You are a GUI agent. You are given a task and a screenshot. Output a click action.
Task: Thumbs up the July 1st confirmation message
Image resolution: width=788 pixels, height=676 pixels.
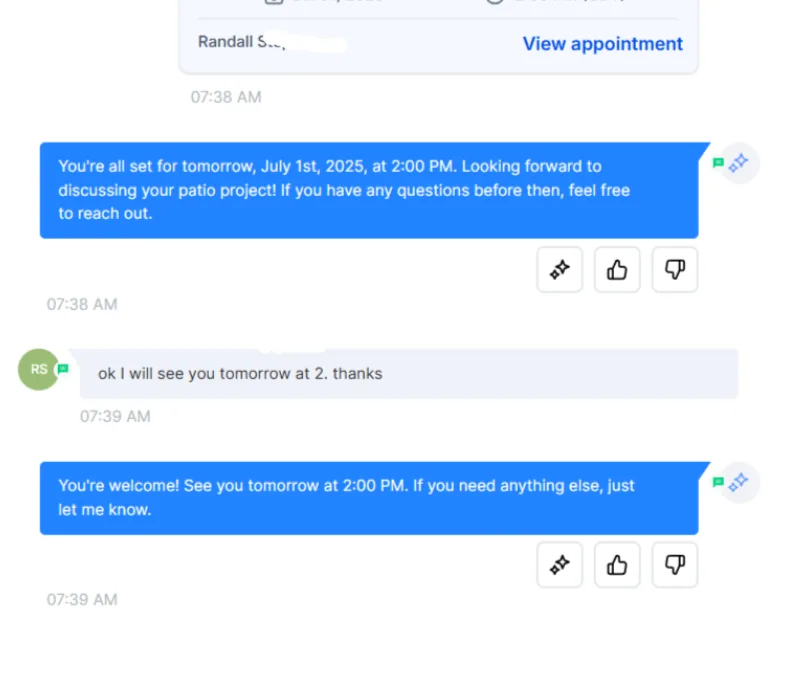point(617,269)
